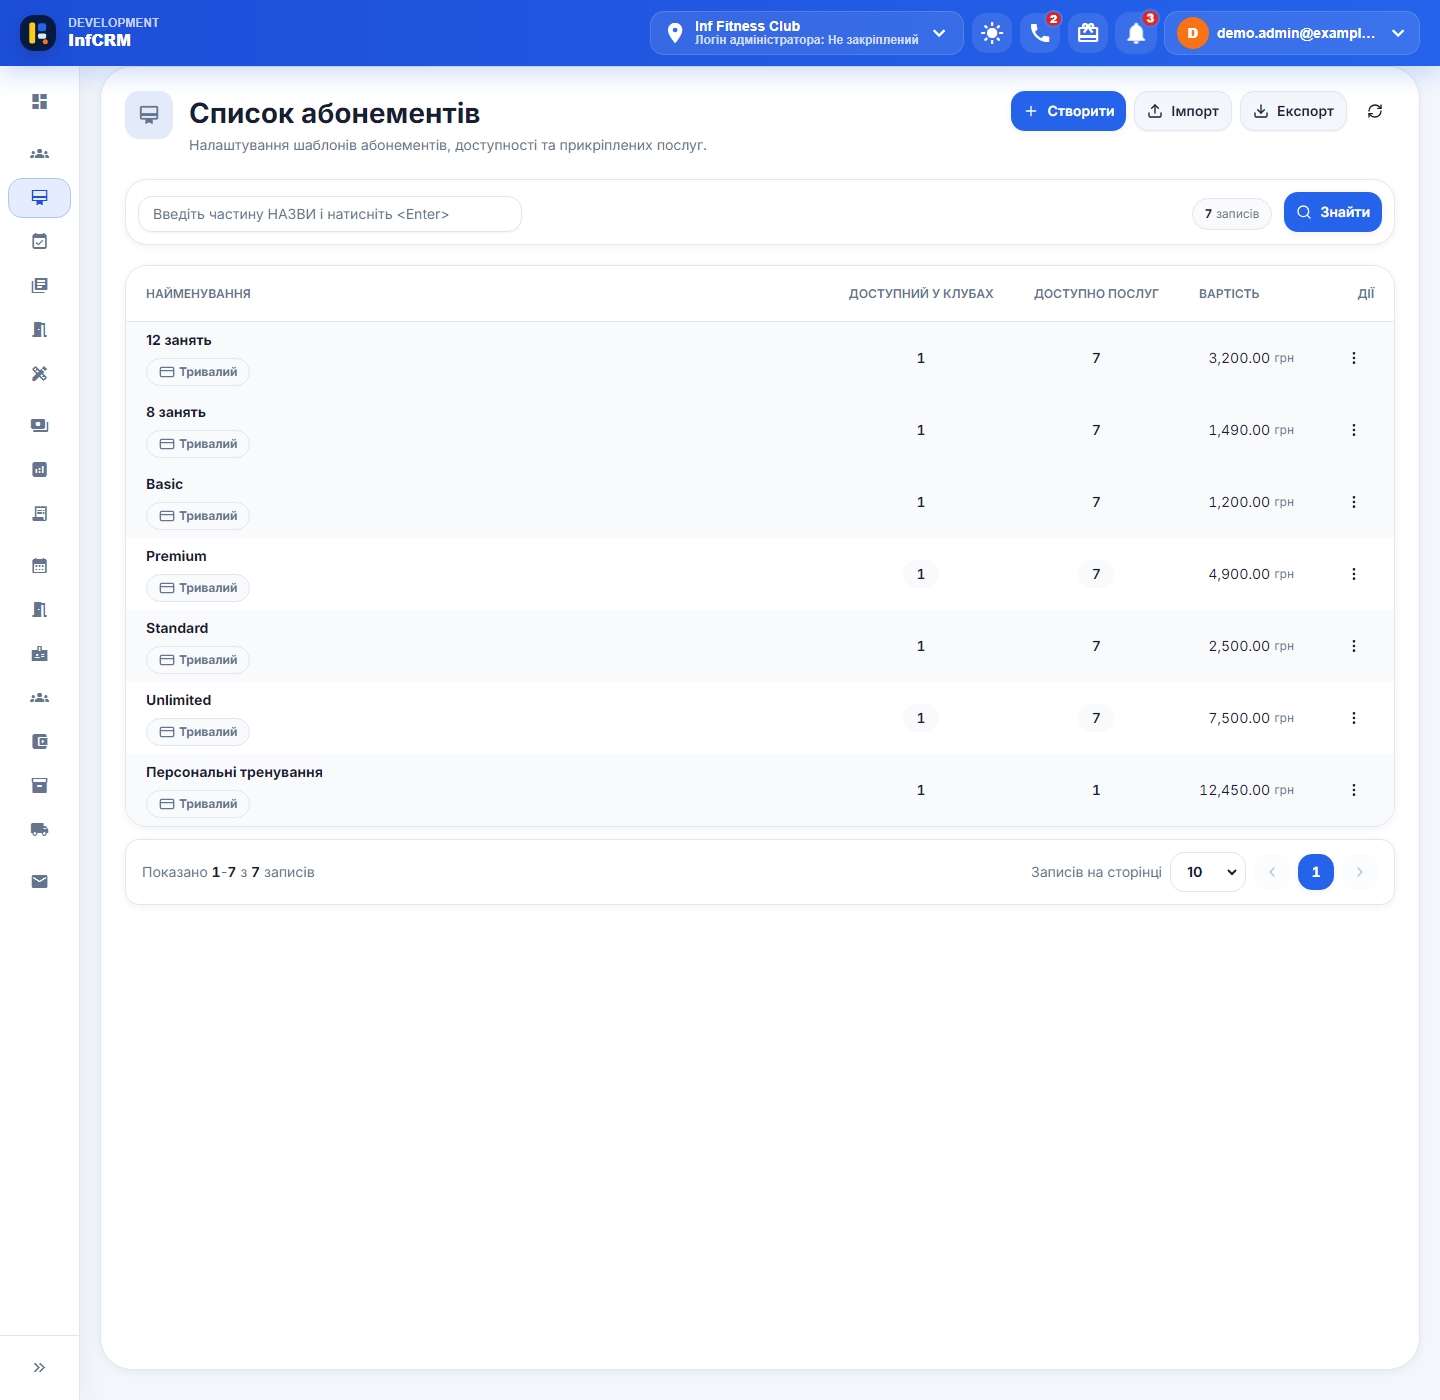Viewport: 1440px width, 1400px height.
Task: Click the Експорт button
Action: coord(1293,111)
